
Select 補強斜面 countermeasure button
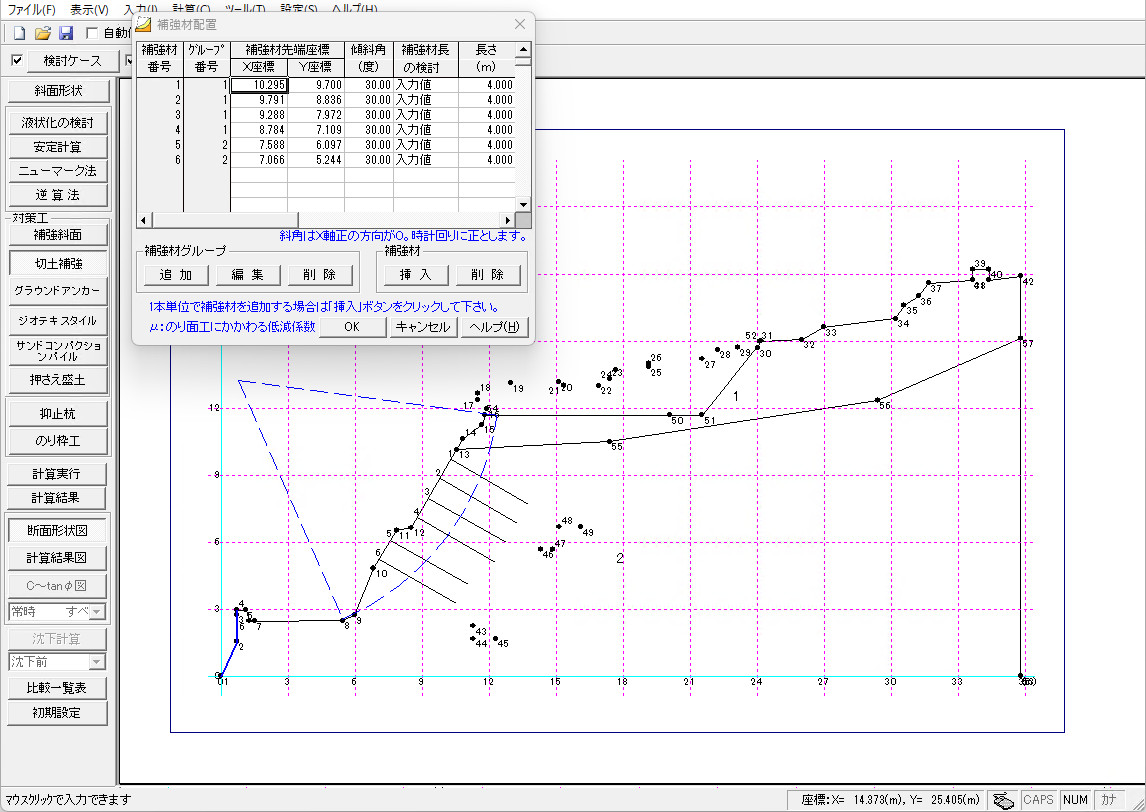58,235
